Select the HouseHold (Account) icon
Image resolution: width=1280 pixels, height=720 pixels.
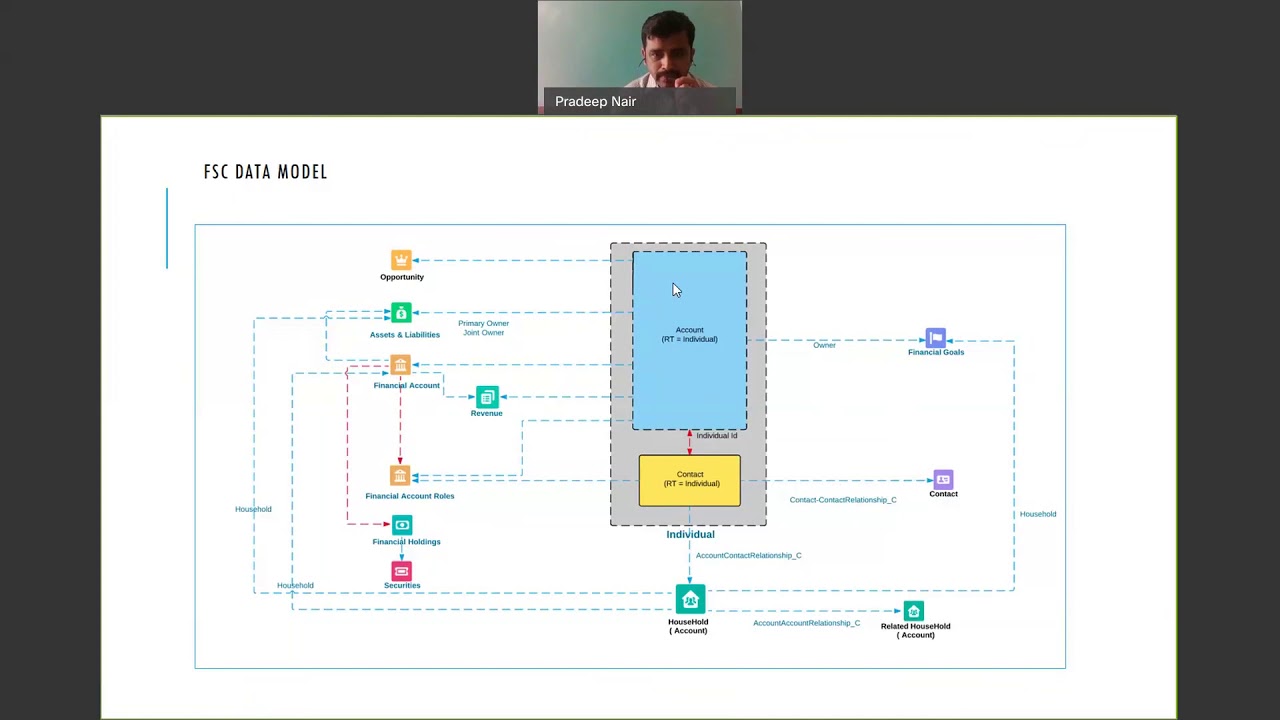[x=690, y=600]
